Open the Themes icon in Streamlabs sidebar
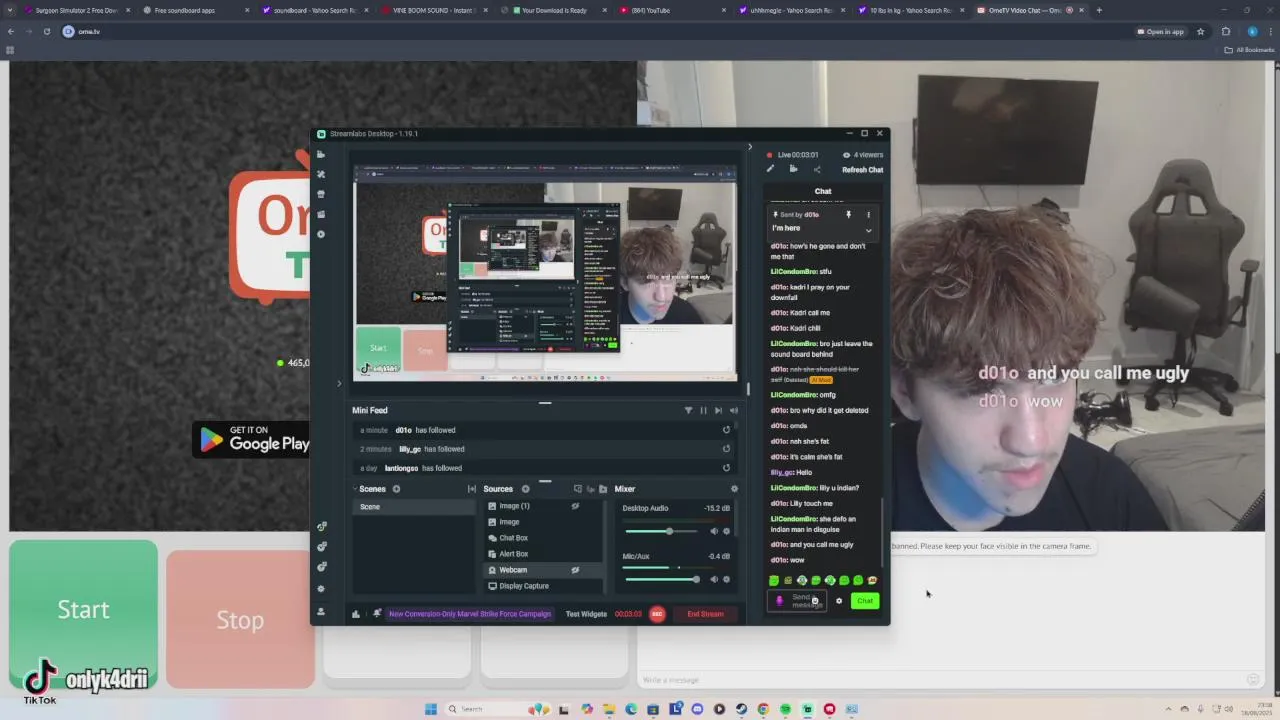The width and height of the screenshot is (1280, 720). [321, 174]
